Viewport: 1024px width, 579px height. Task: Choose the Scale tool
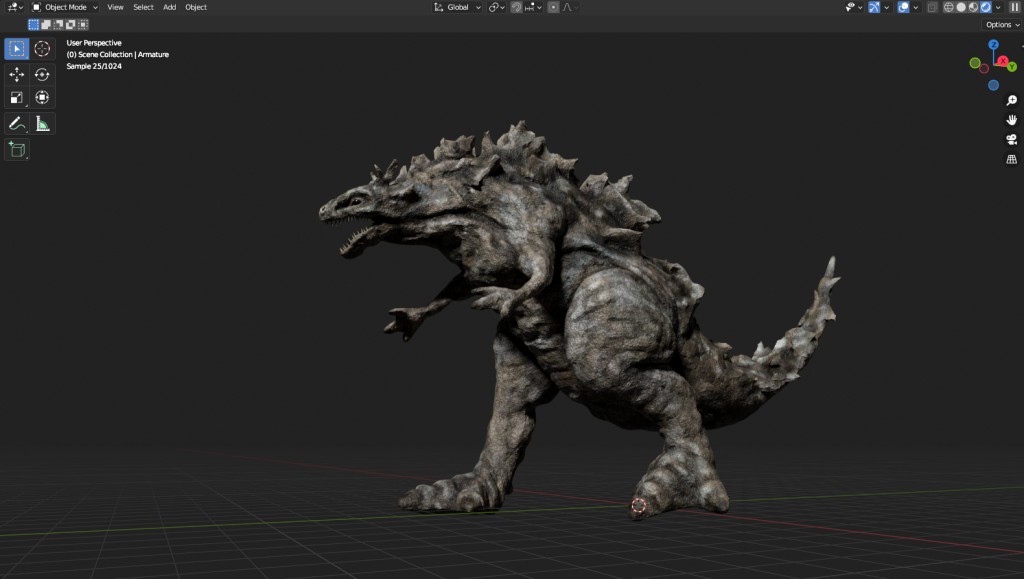[17, 97]
